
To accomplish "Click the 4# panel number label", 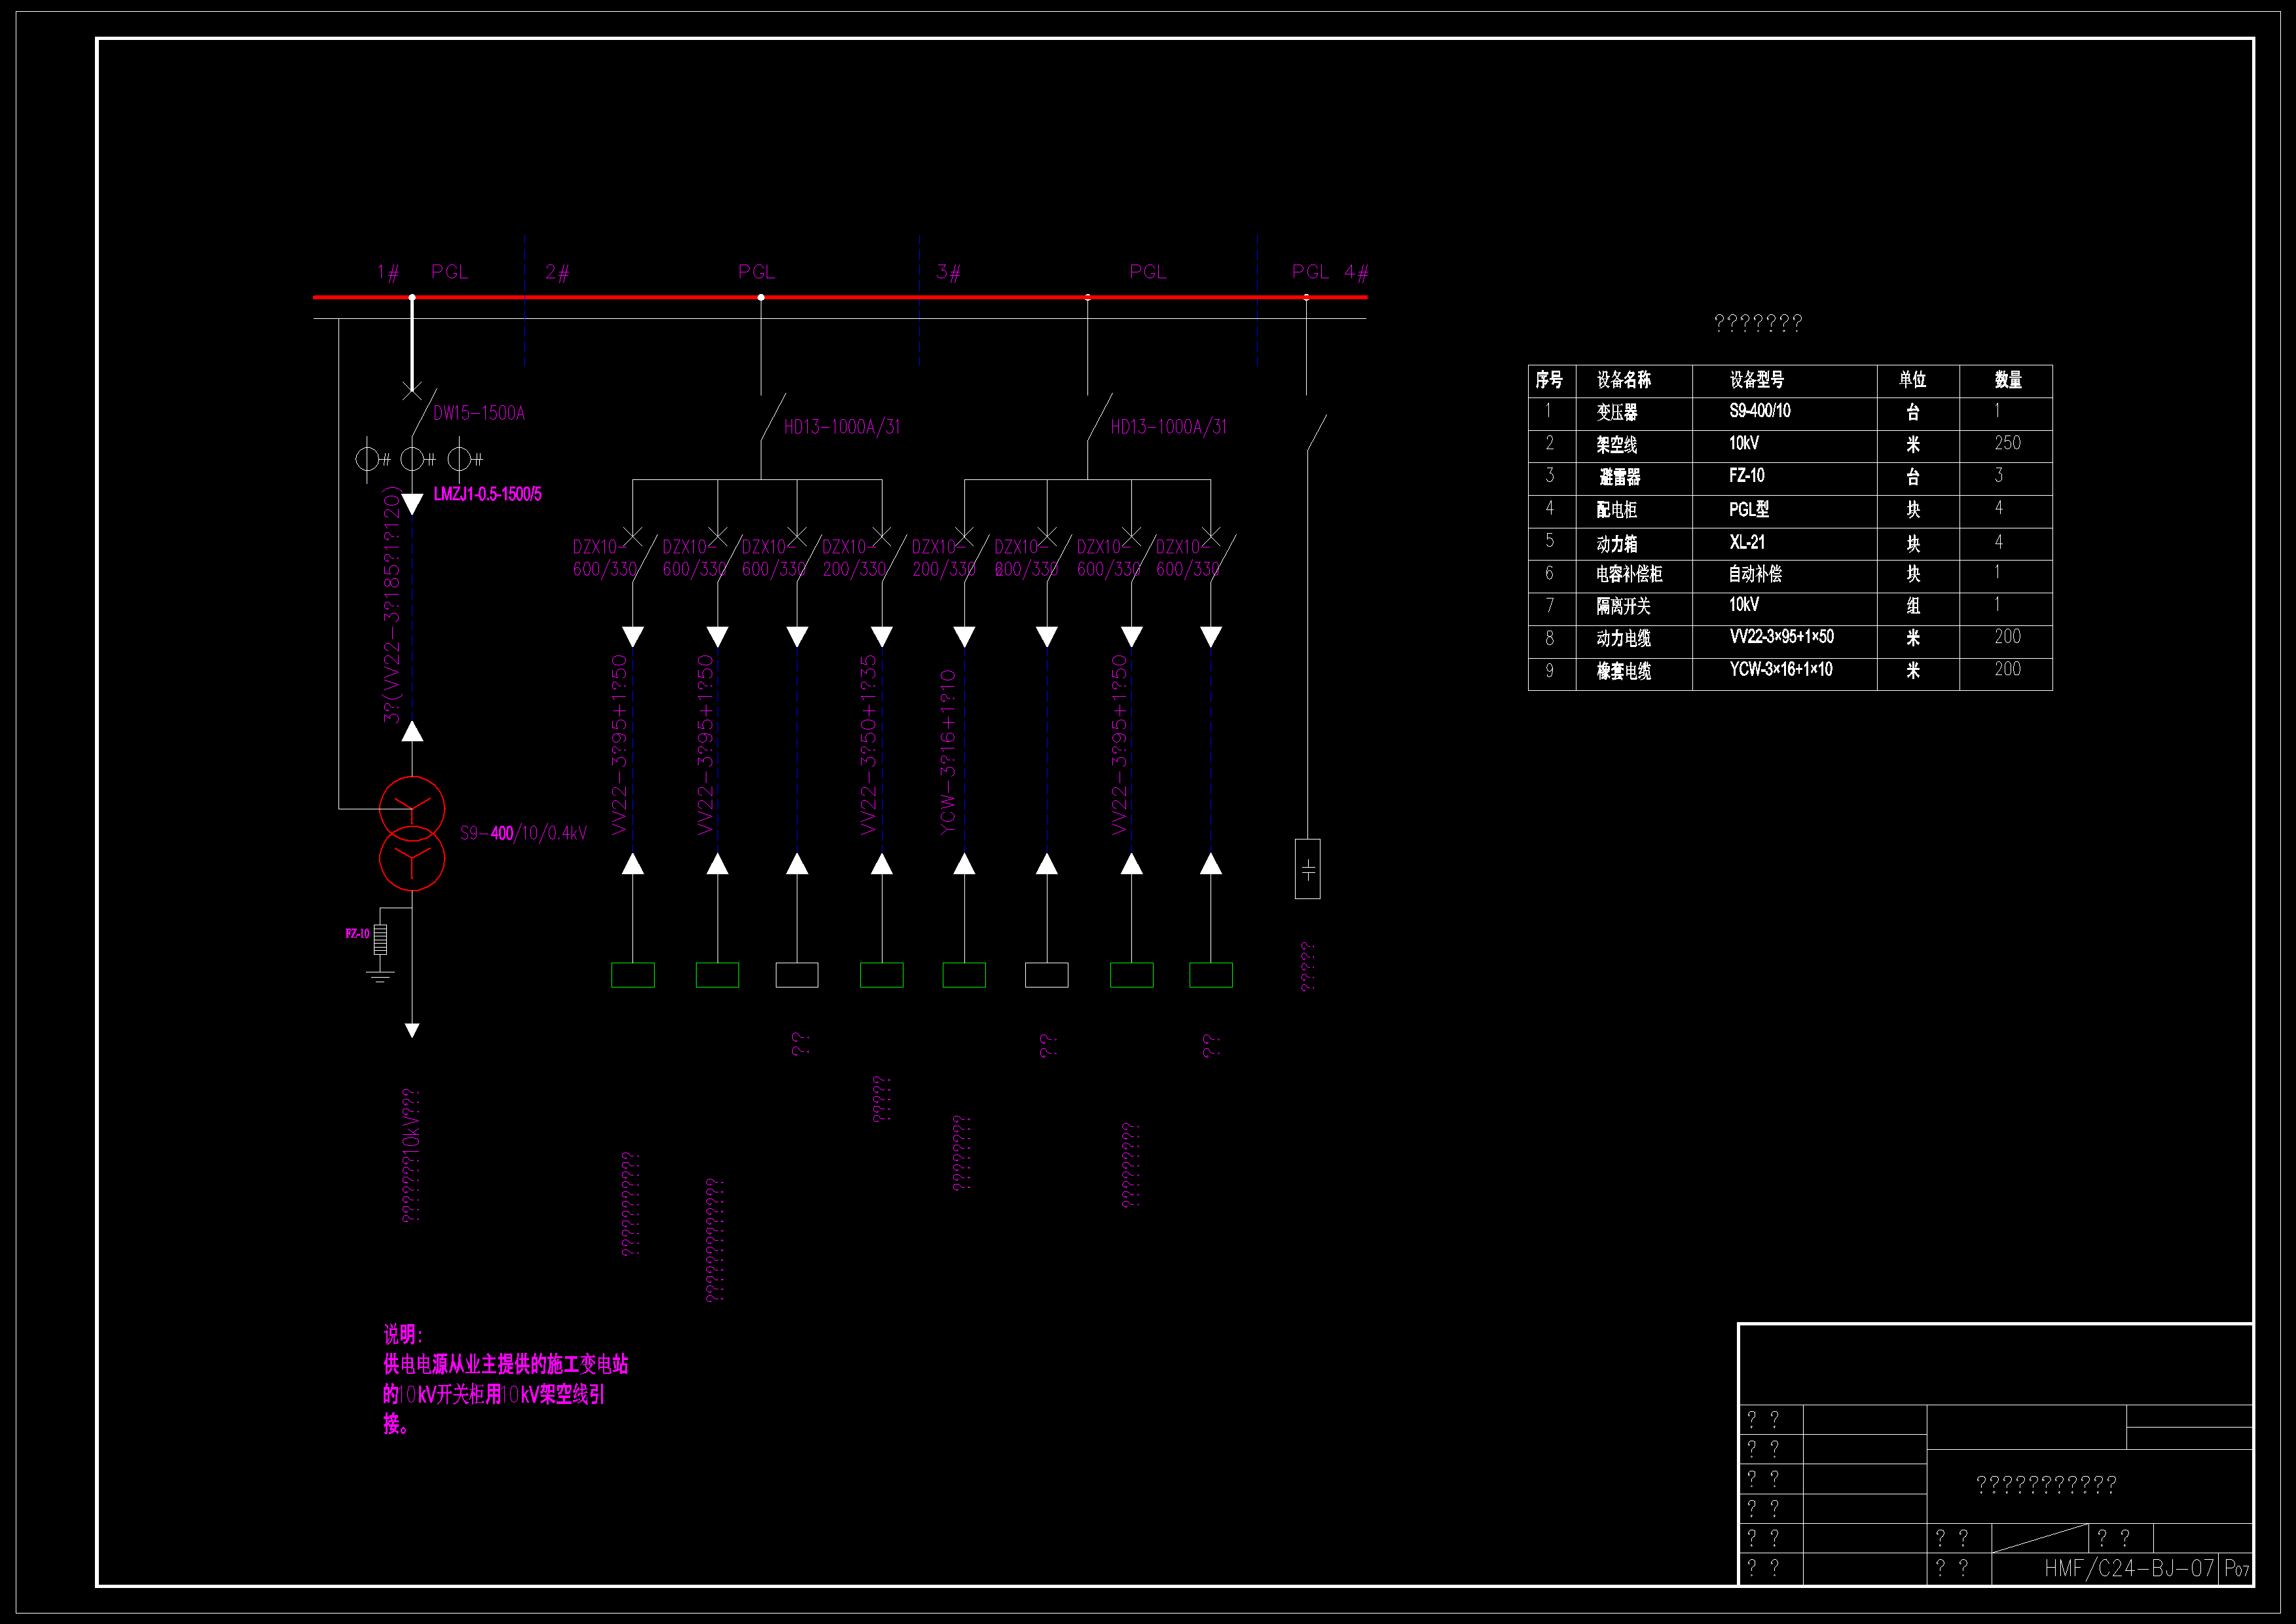I will (x=1356, y=272).
